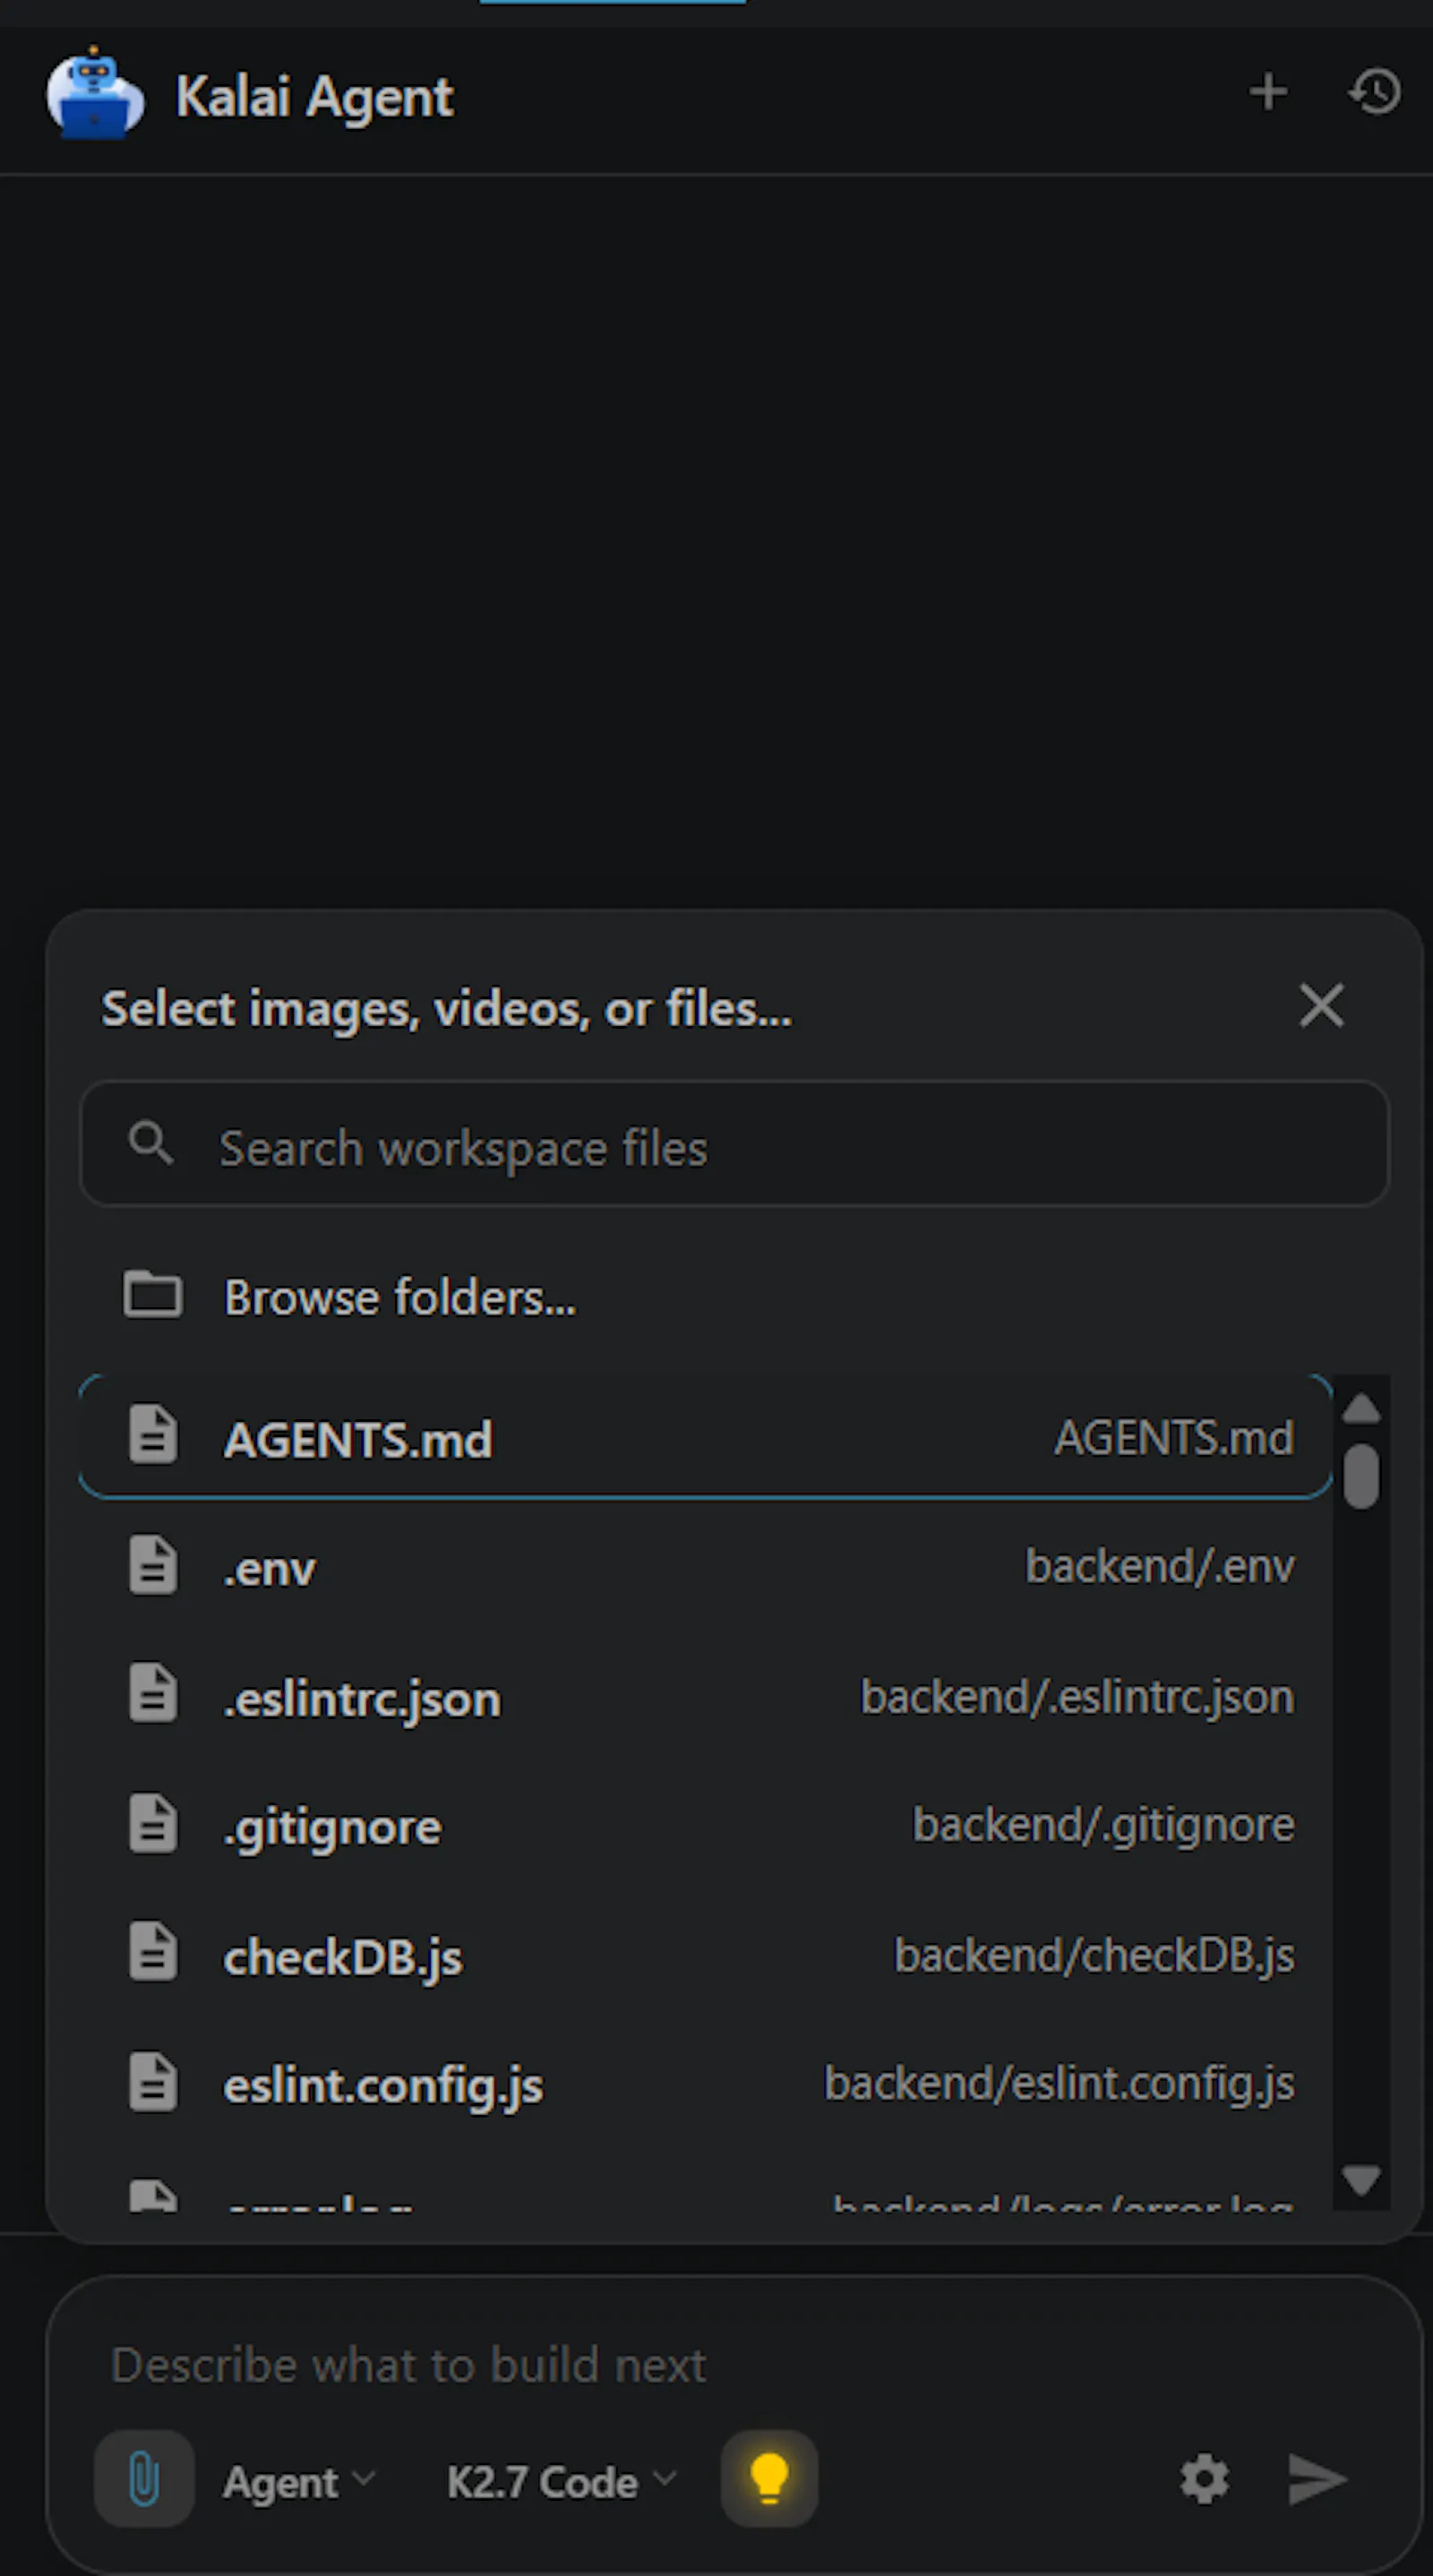Click the paperclip attach button
The width and height of the screenshot is (1433, 2576).
point(144,2479)
